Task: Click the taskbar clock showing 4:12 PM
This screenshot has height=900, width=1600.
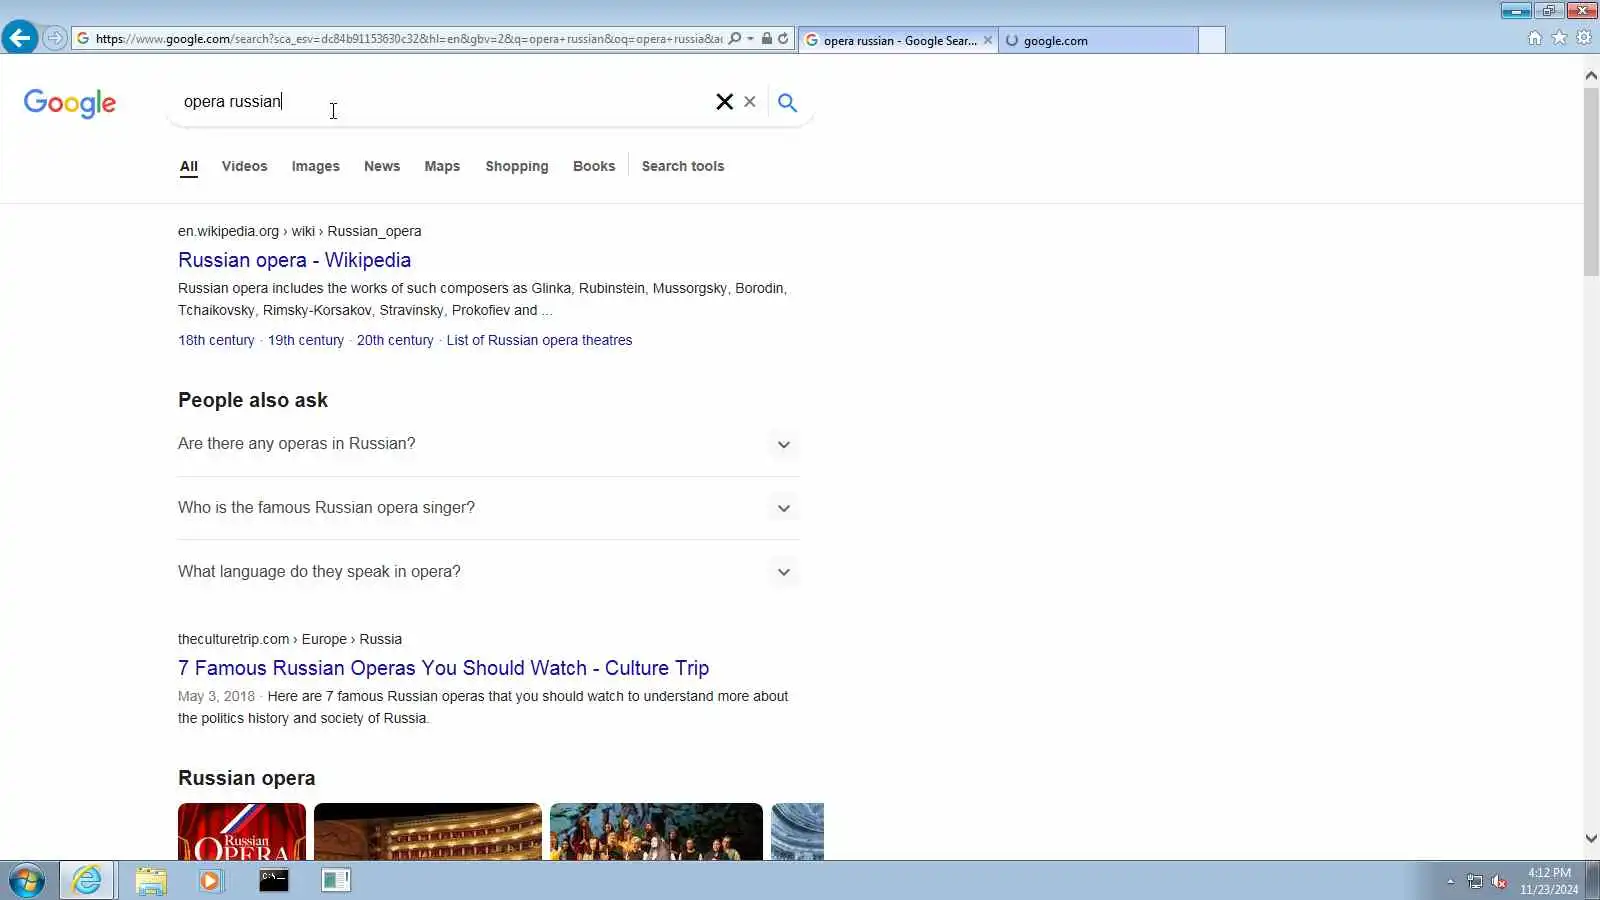Action: 1549,881
